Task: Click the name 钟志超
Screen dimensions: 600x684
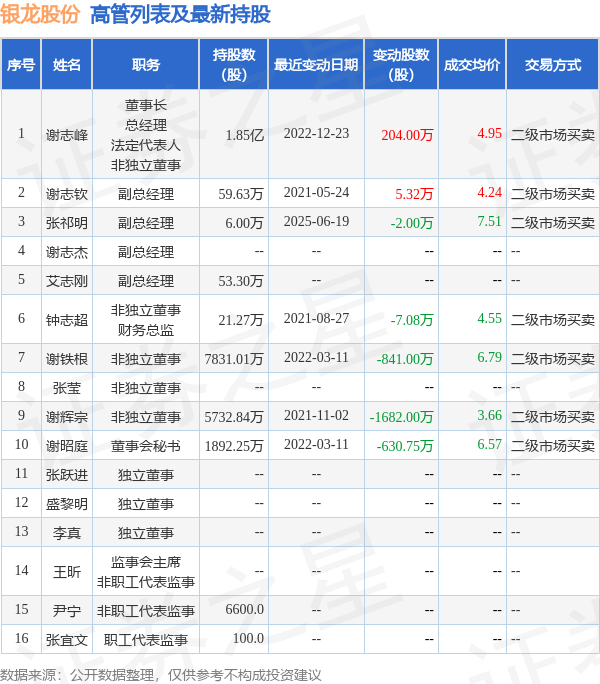Action: click(67, 320)
